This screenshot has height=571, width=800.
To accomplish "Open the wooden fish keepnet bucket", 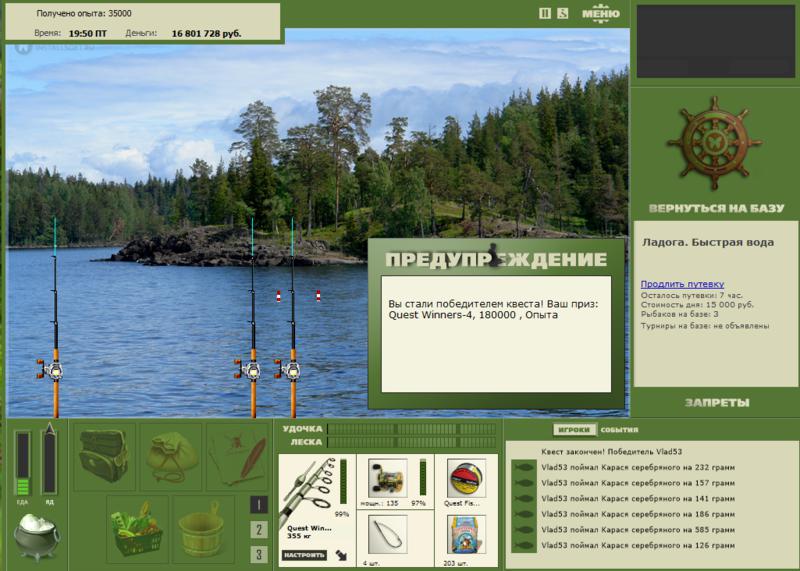I will coord(203,527).
